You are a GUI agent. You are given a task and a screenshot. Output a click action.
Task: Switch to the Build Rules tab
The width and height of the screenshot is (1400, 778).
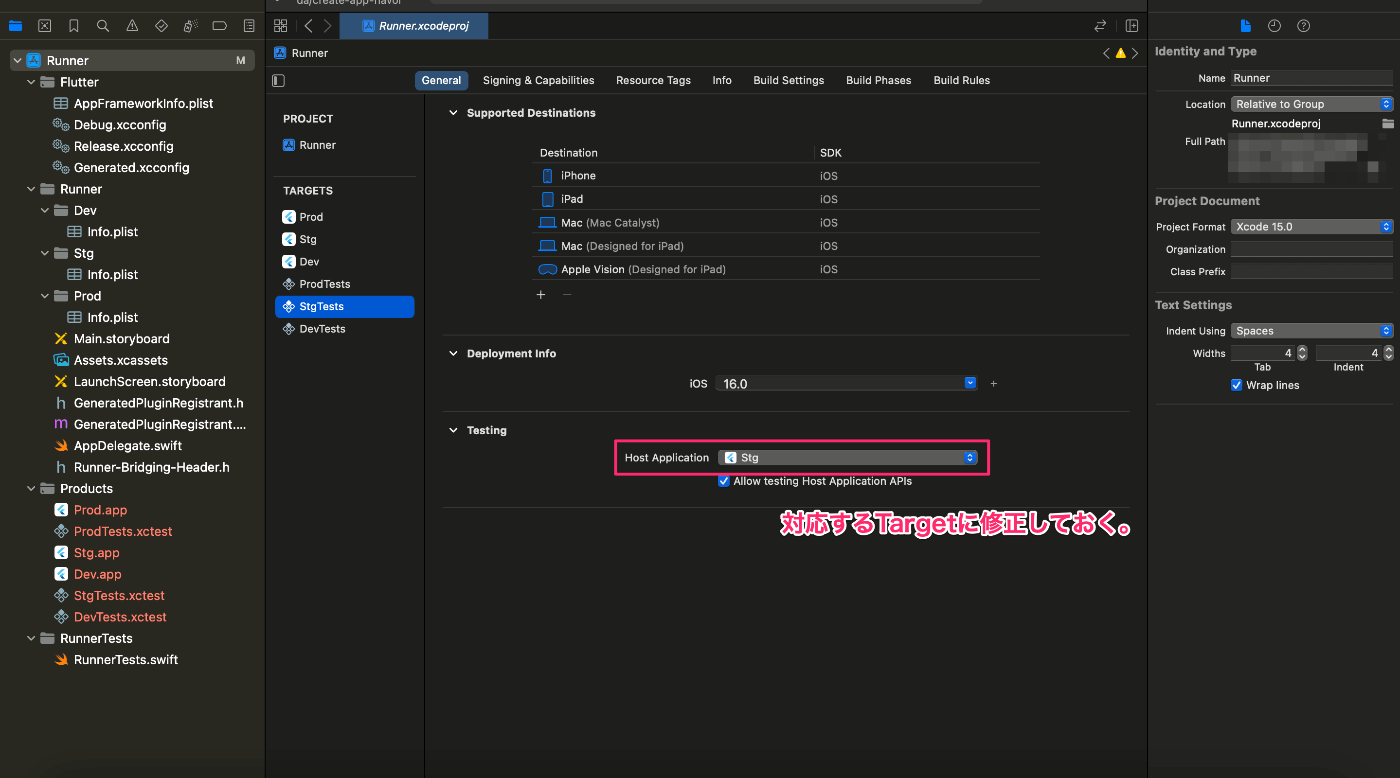(x=962, y=80)
